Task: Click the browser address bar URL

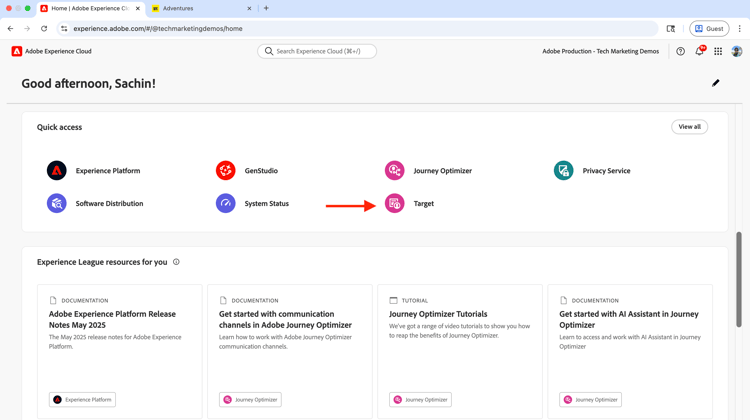Action: (x=158, y=29)
